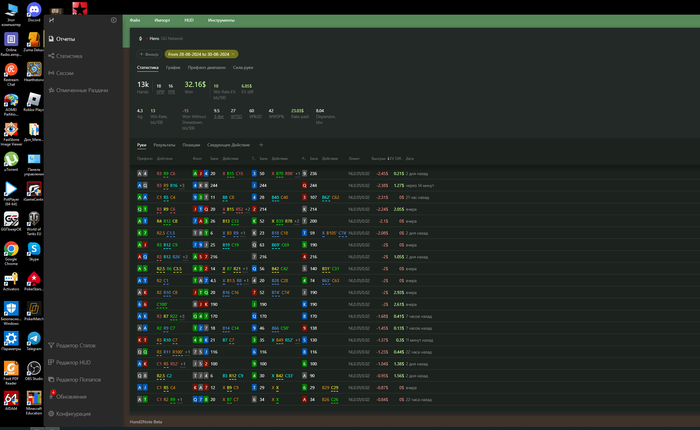Open the Инструменты menu
The image size is (700, 430).
[221, 20]
